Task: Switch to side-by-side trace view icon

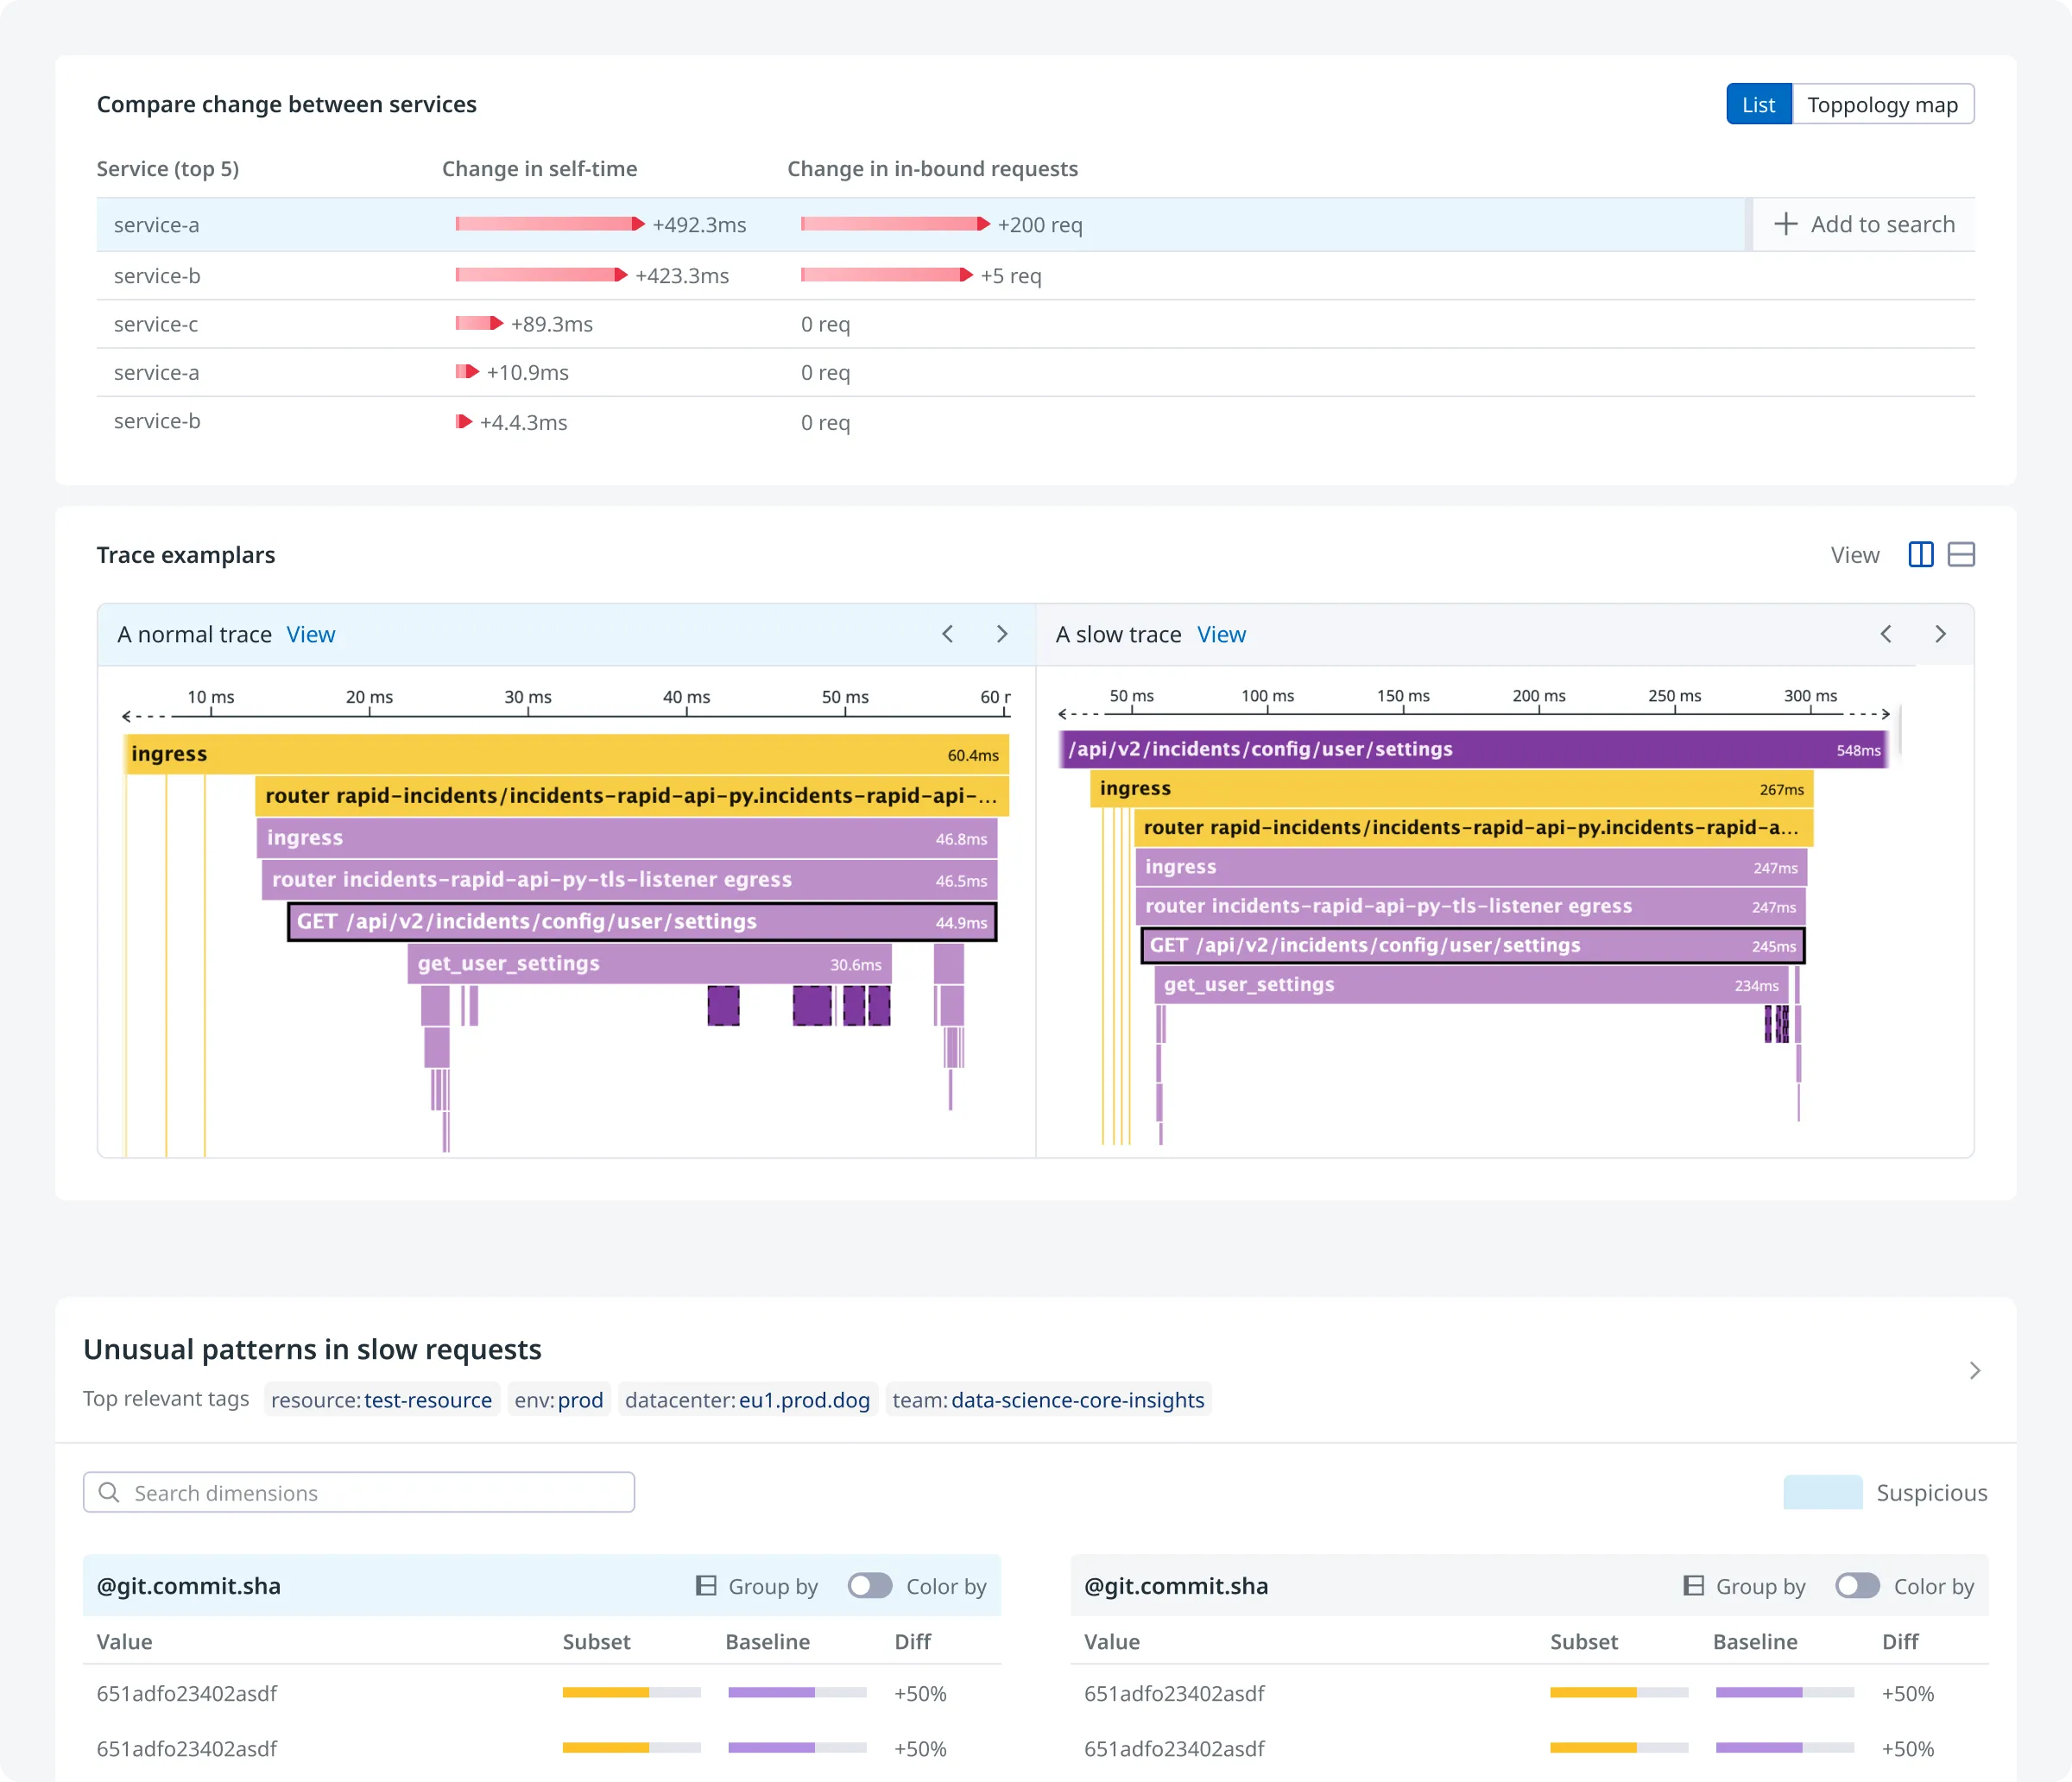Action: 1920,555
